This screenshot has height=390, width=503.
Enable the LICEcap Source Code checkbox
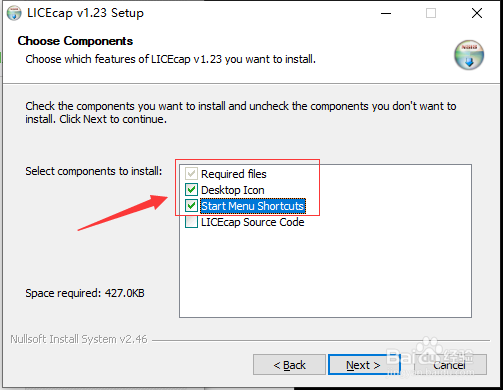coord(191,222)
